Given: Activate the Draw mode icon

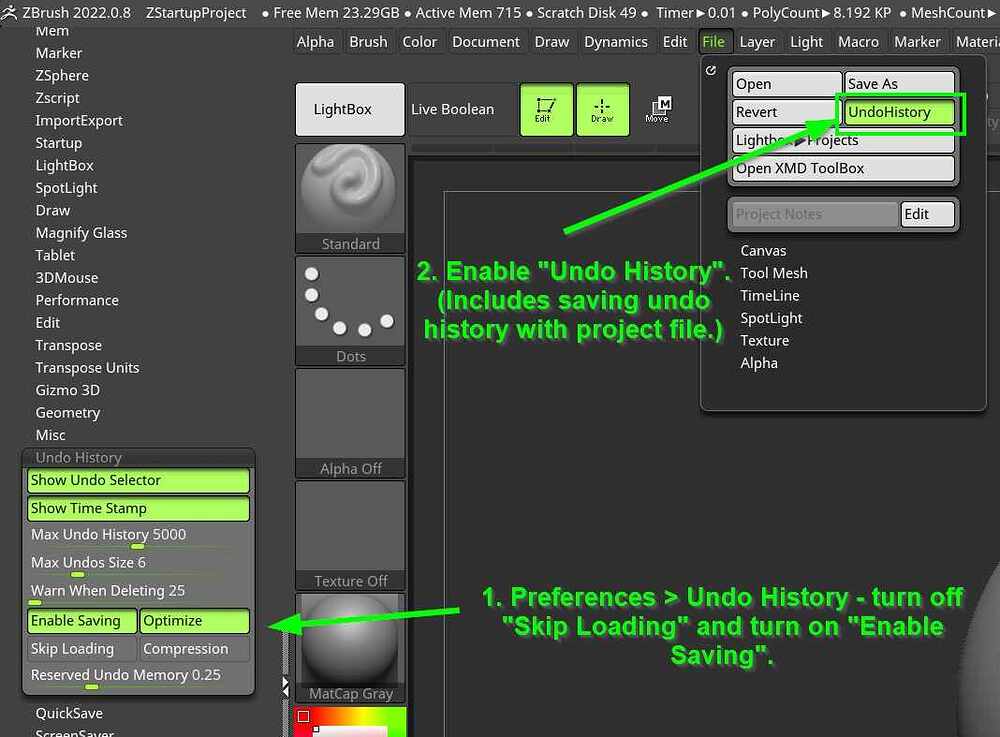Looking at the screenshot, I should (602, 110).
